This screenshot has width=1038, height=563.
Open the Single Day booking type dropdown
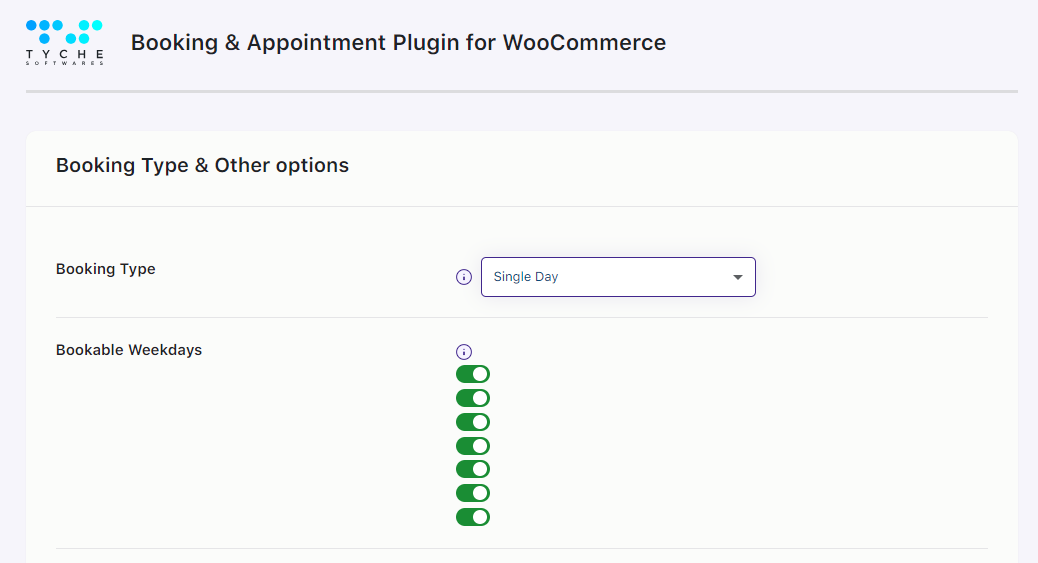617,277
